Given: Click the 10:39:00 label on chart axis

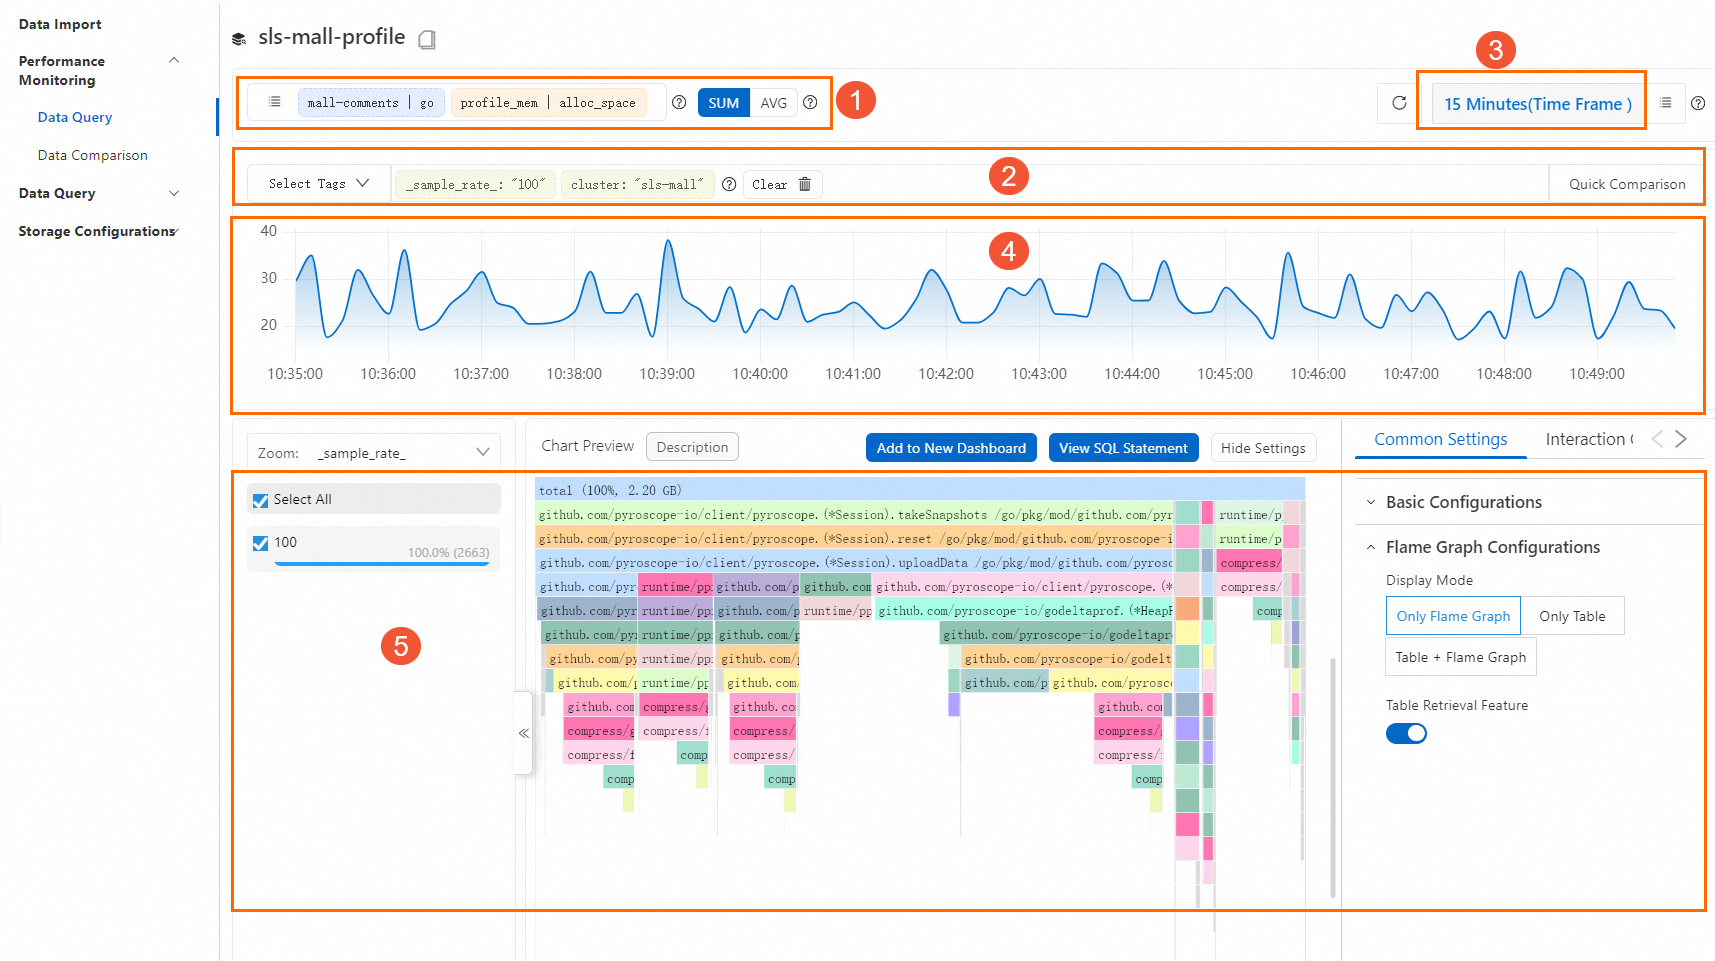Looking at the screenshot, I should click(x=667, y=374).
